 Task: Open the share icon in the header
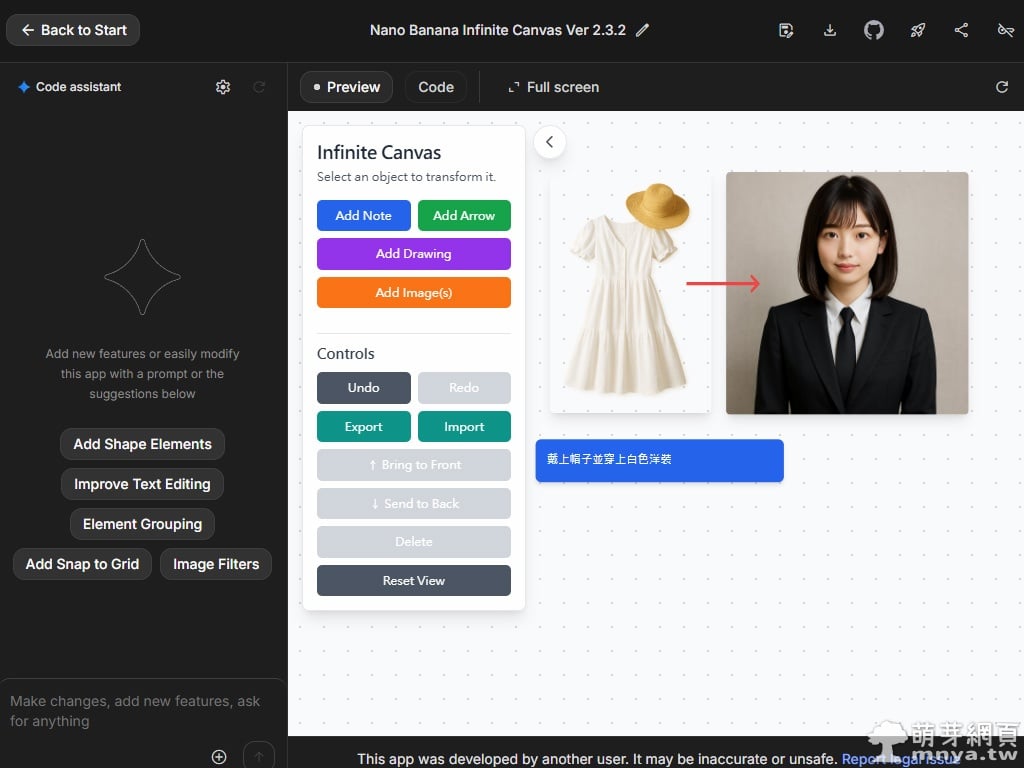[961, 30]
